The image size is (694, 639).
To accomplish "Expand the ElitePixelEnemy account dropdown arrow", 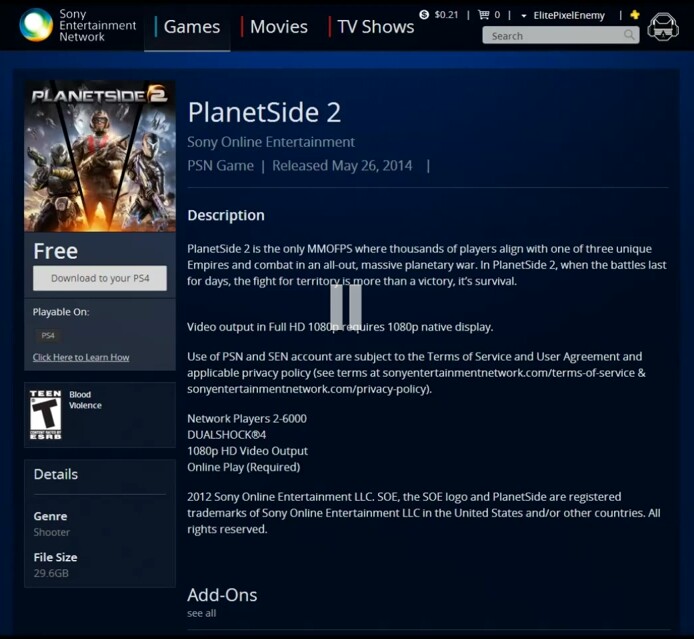I will (x=524, y=16).
